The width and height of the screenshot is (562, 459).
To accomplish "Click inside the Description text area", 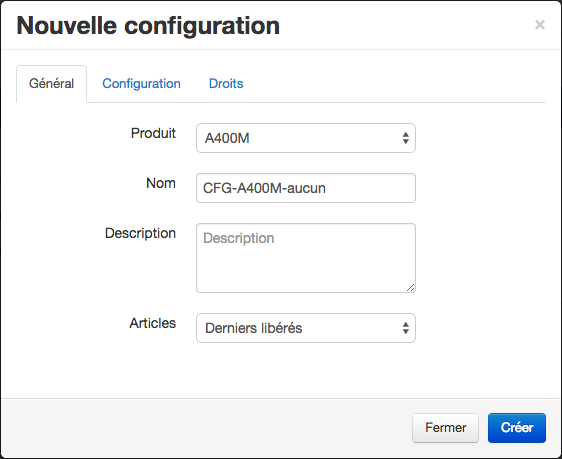I will click(306, 258).
